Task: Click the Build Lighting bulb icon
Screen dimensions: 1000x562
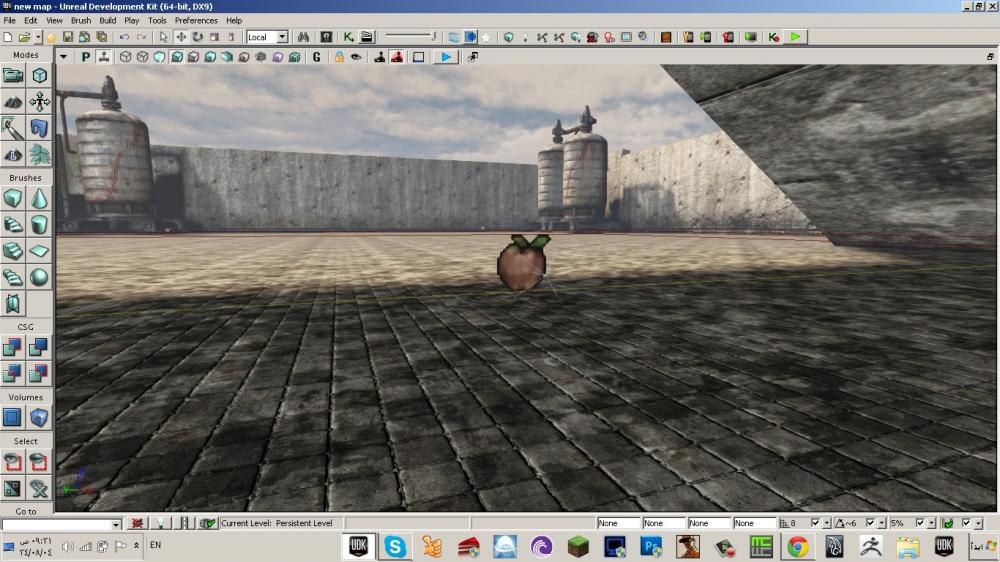Action: 524,37
